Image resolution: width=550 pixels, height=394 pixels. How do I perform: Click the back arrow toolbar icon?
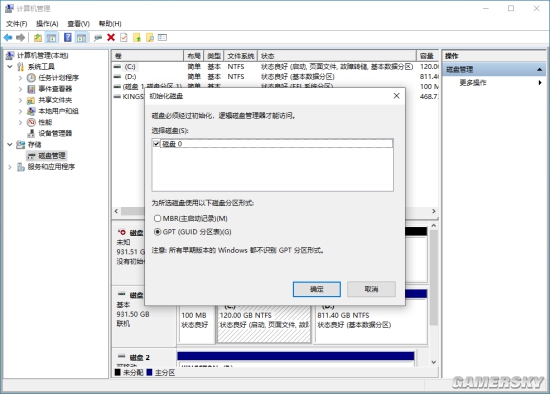click(x=8, y=37)
